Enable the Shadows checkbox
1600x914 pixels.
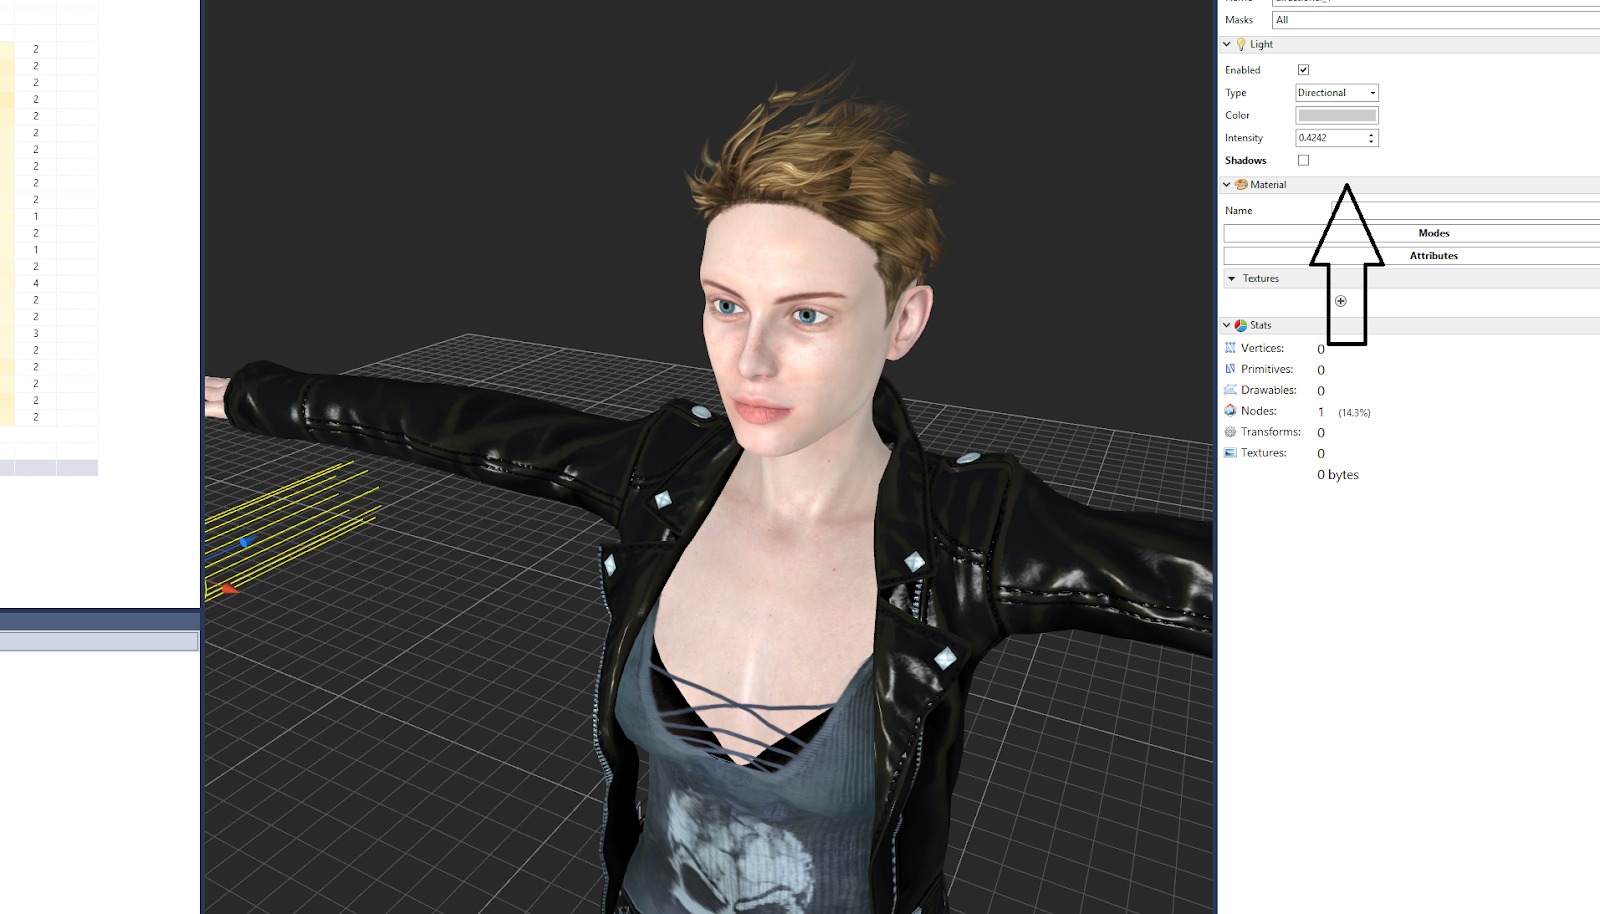tap(1303, 160)
